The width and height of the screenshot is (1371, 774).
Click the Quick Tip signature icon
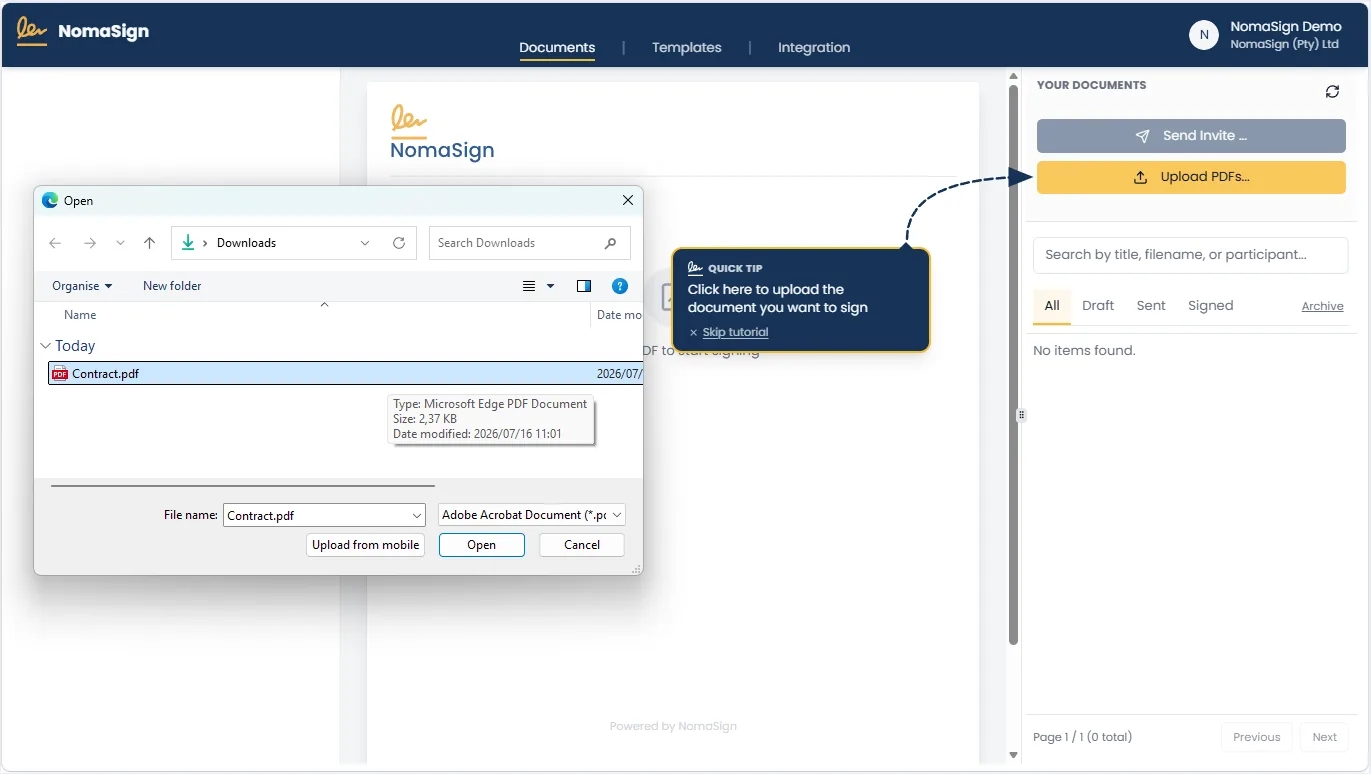point(695,268)
